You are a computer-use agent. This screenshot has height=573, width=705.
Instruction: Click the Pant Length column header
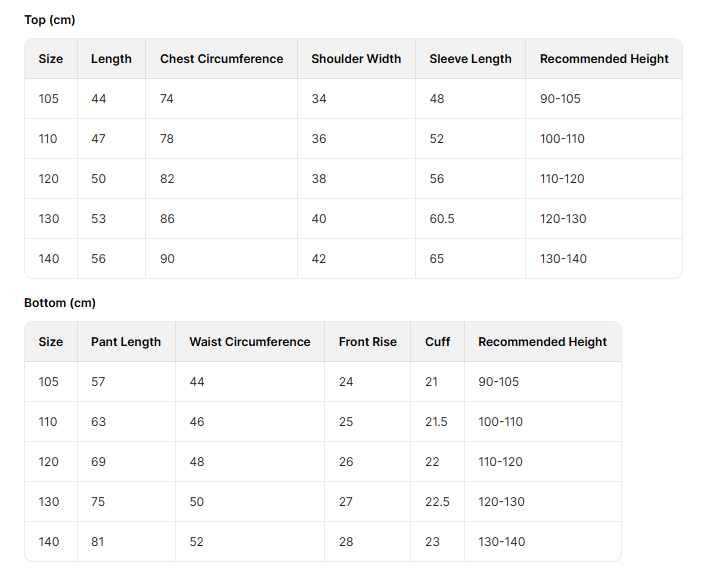(126, 342)
